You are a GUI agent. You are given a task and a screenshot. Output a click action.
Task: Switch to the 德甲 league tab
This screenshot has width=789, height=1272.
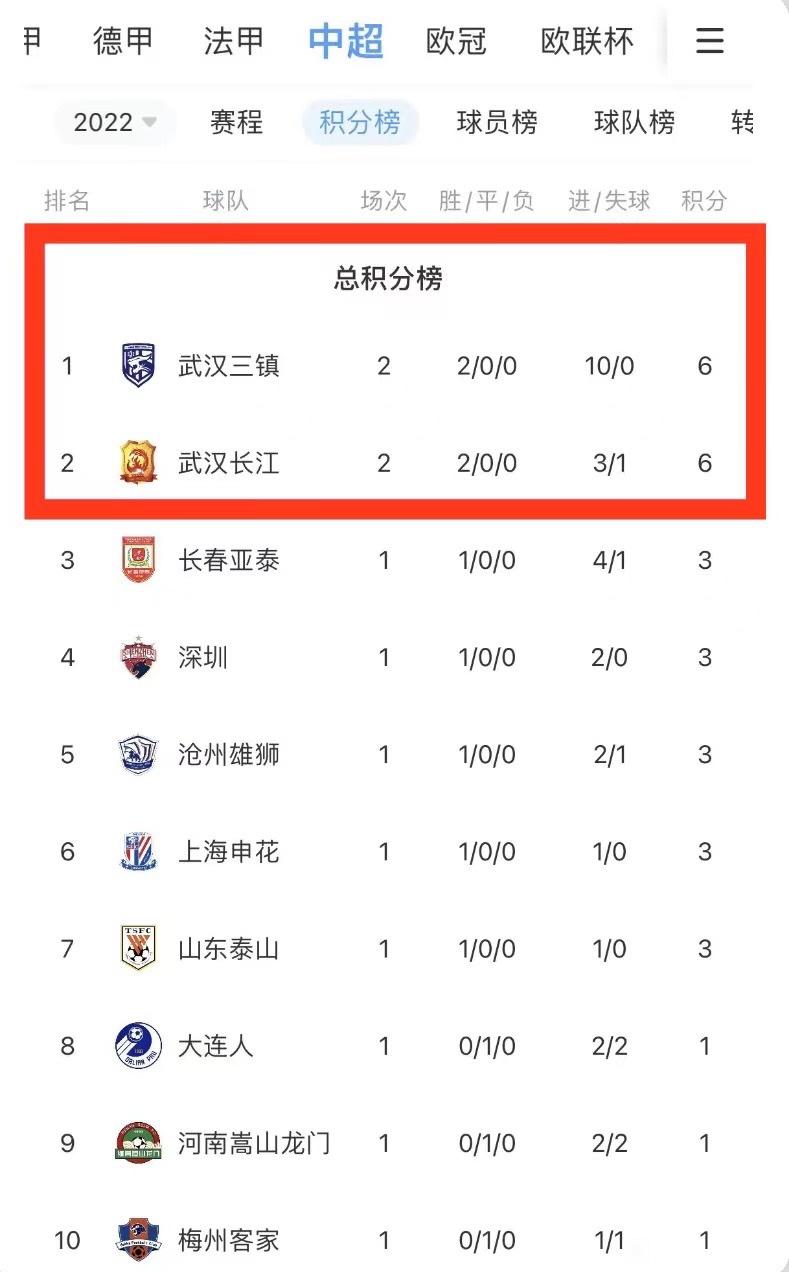[x=124, y=40]
